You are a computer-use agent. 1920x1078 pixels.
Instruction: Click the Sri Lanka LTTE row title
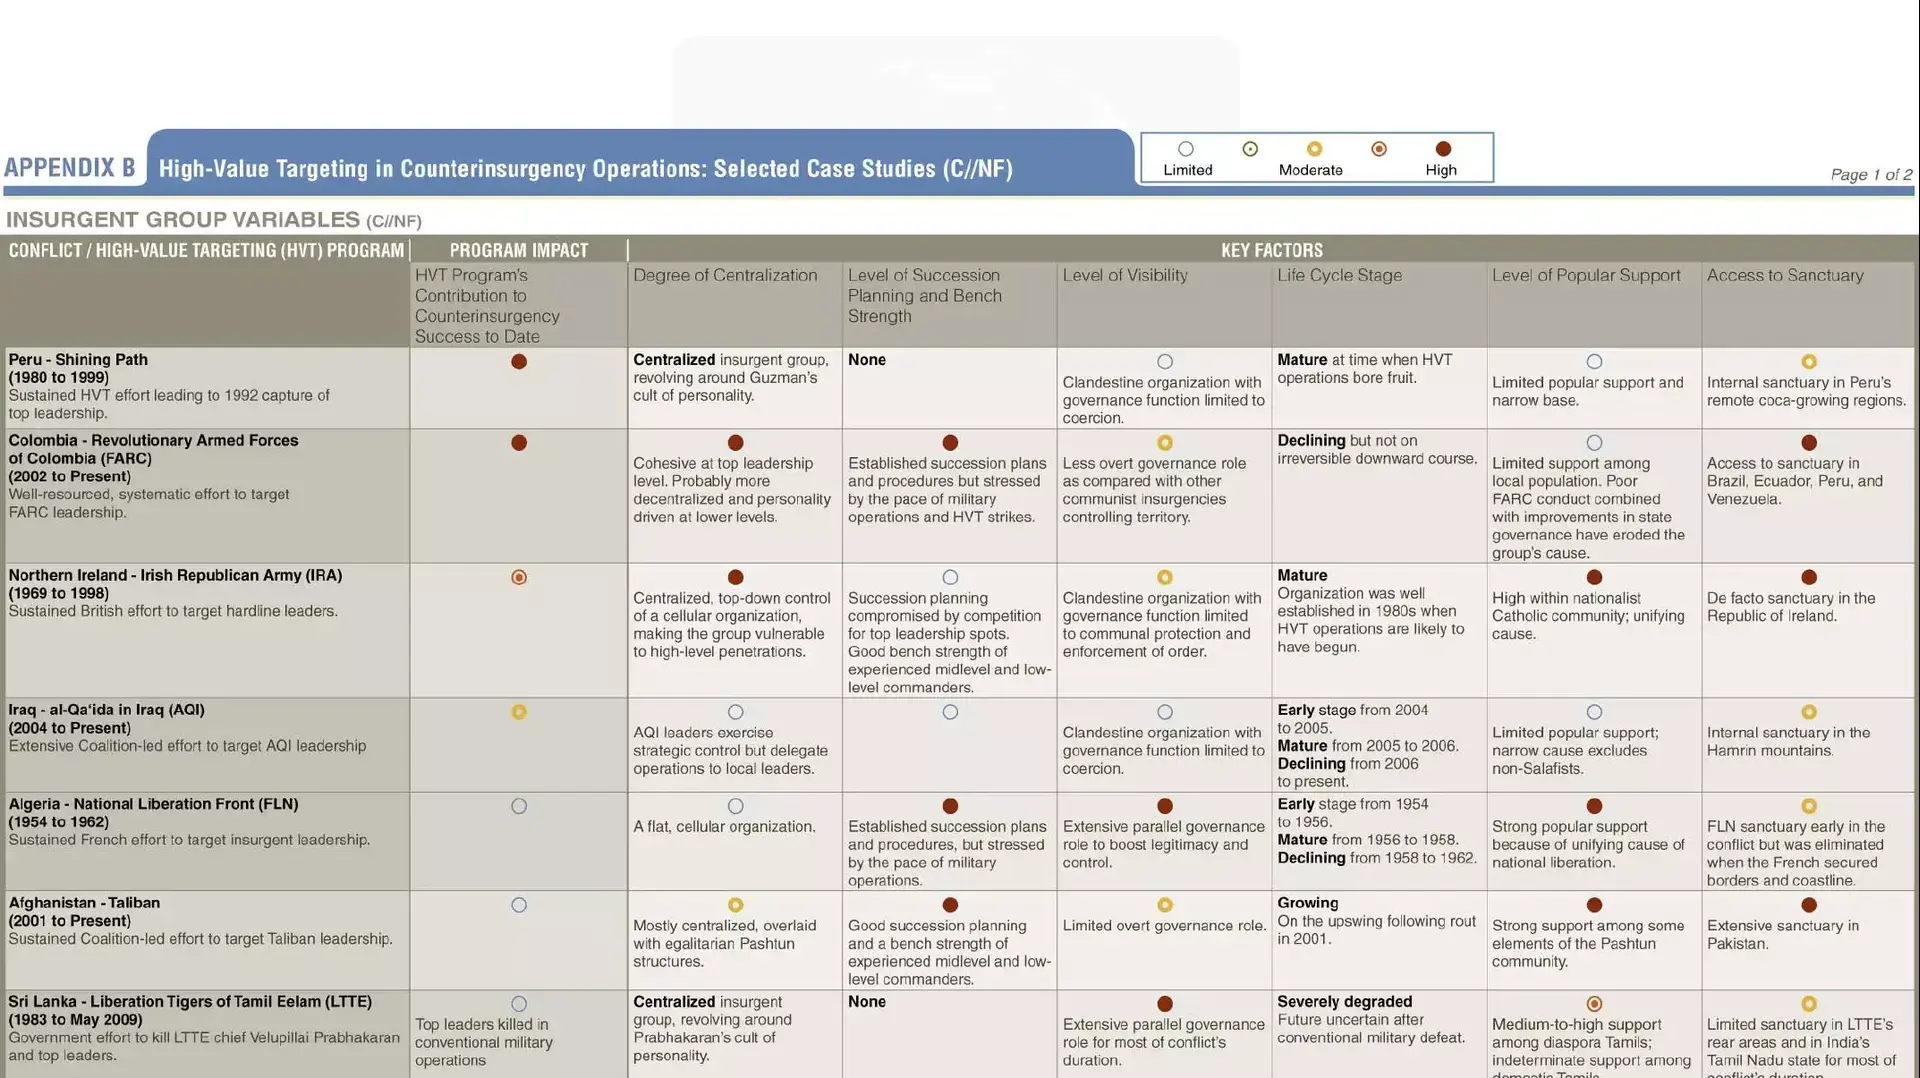(190, 1002)
